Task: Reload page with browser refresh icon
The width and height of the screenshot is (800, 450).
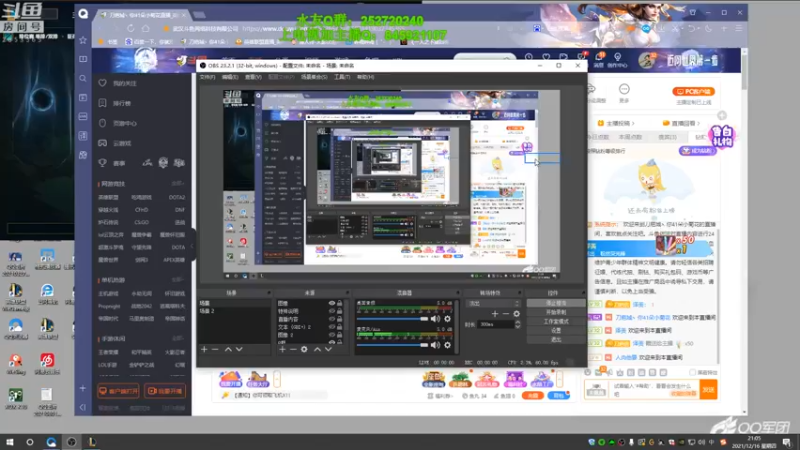Action: [131, 29]
